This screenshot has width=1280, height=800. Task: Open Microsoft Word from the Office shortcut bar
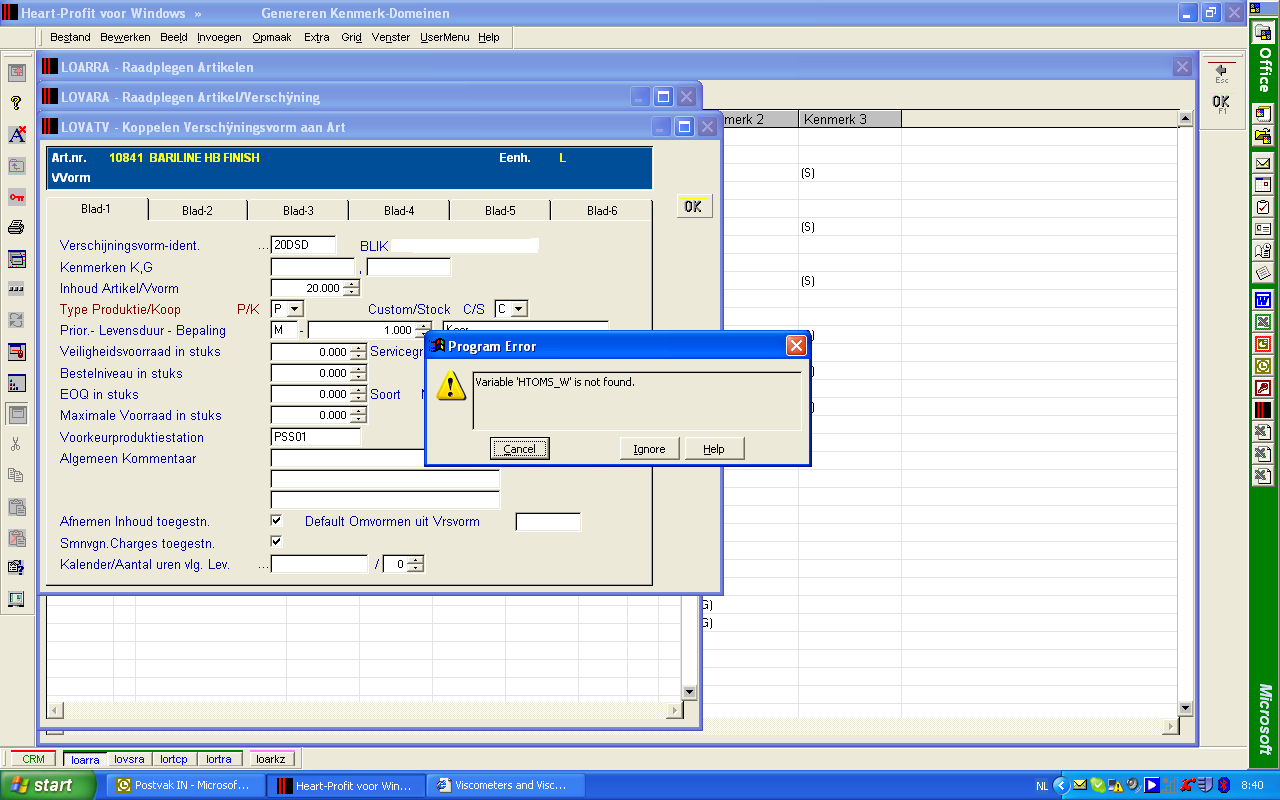click(1263, 300)
